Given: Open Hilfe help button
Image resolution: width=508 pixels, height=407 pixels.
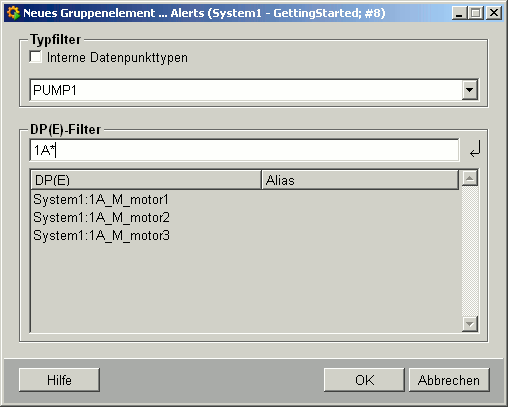Looking at the screenshot, I should (59, 380).
